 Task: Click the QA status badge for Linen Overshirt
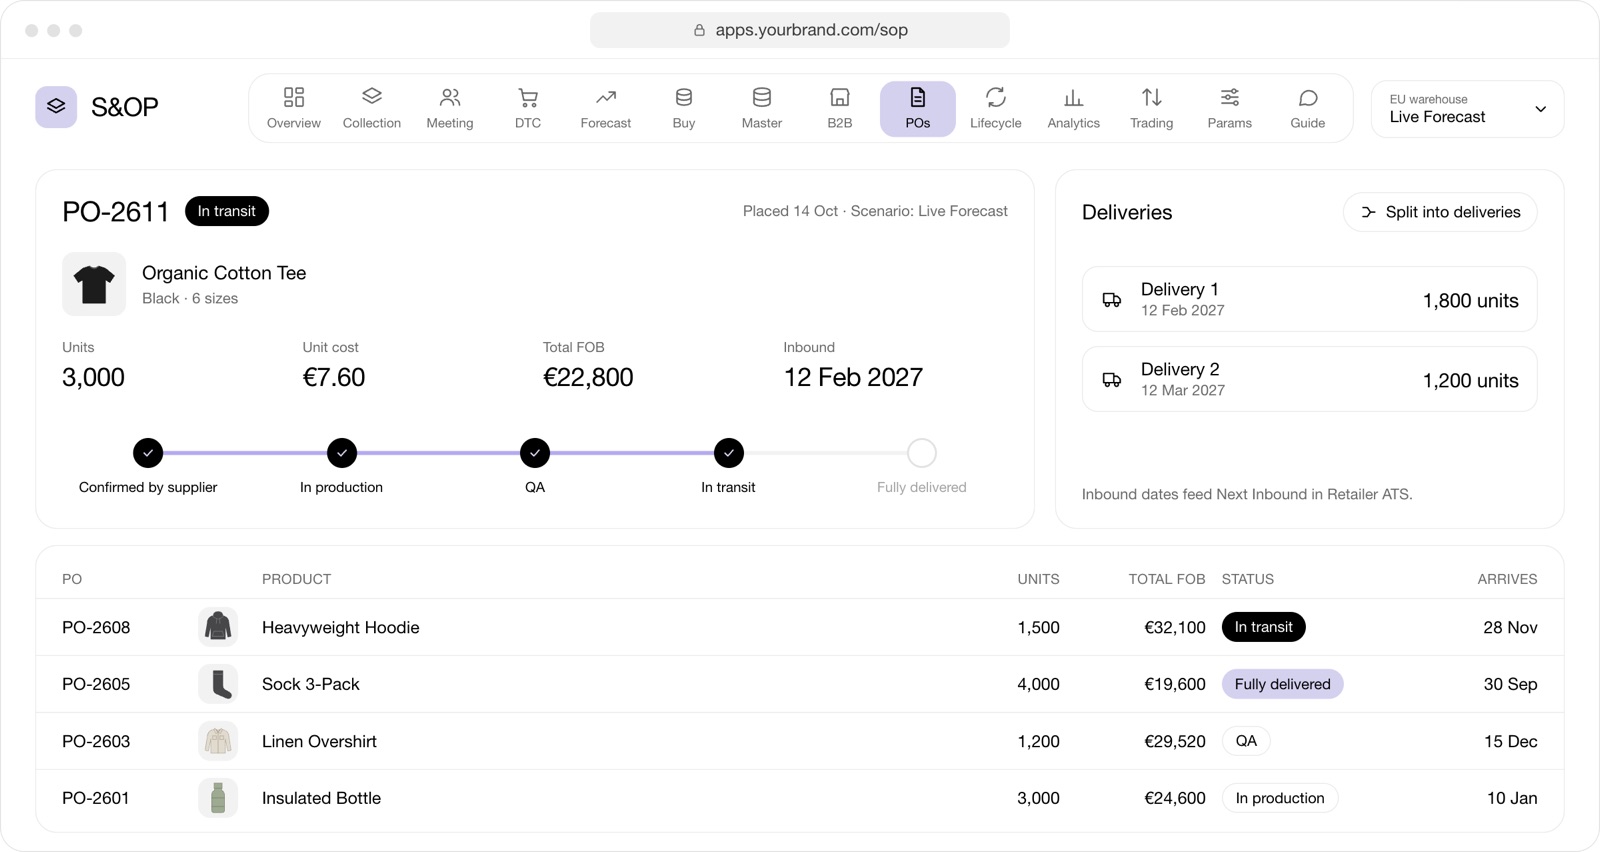coord(1246,741)
